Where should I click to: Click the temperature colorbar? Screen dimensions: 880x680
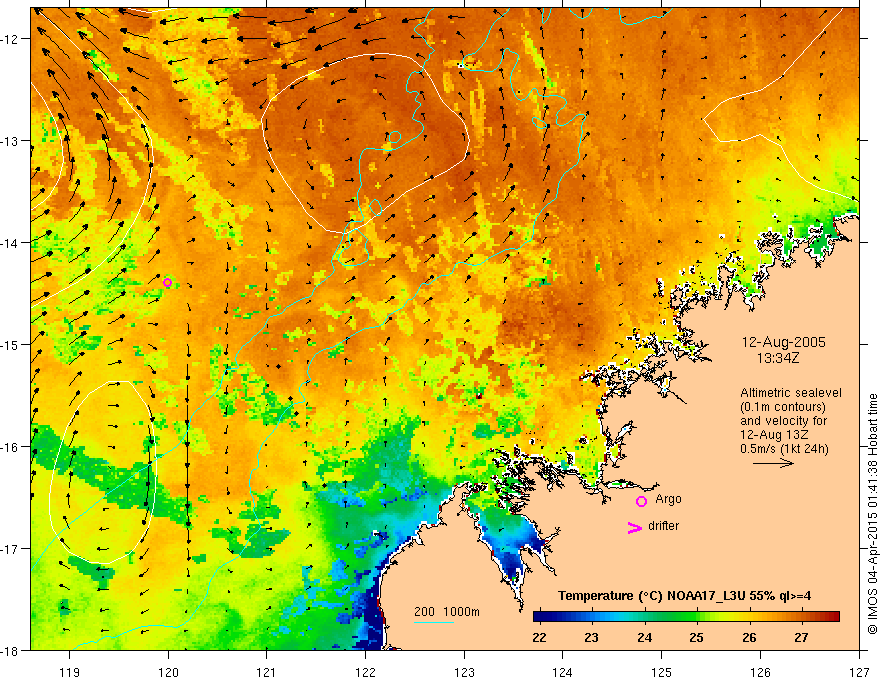[x=686, y=617]
